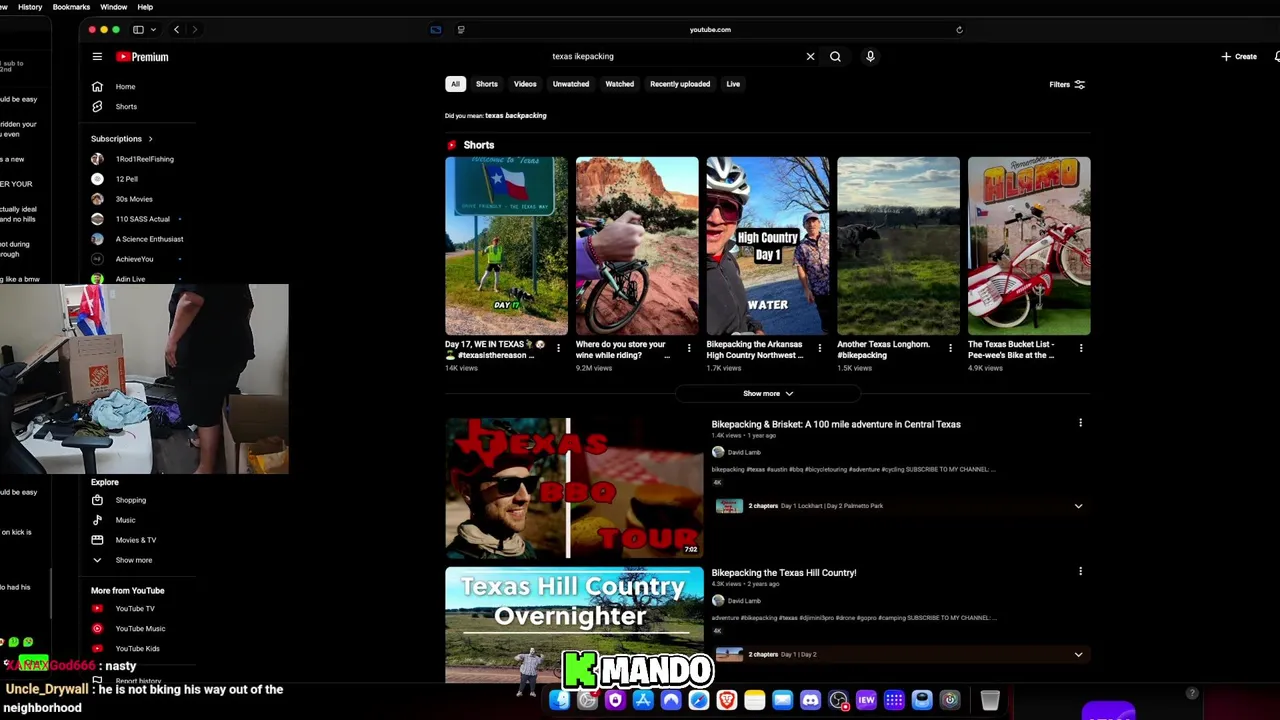Open the History menu in menu bar
The width and height of the screenshot is (1280, 720).
(30, 7)
